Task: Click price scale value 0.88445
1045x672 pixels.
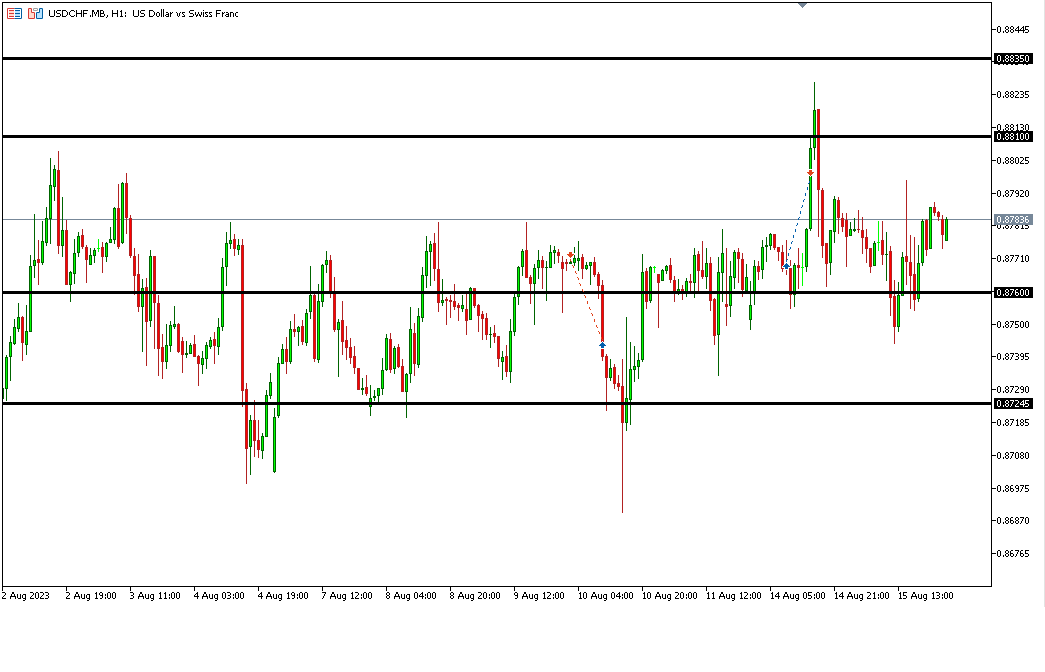Action: [x=1013, y=29]
